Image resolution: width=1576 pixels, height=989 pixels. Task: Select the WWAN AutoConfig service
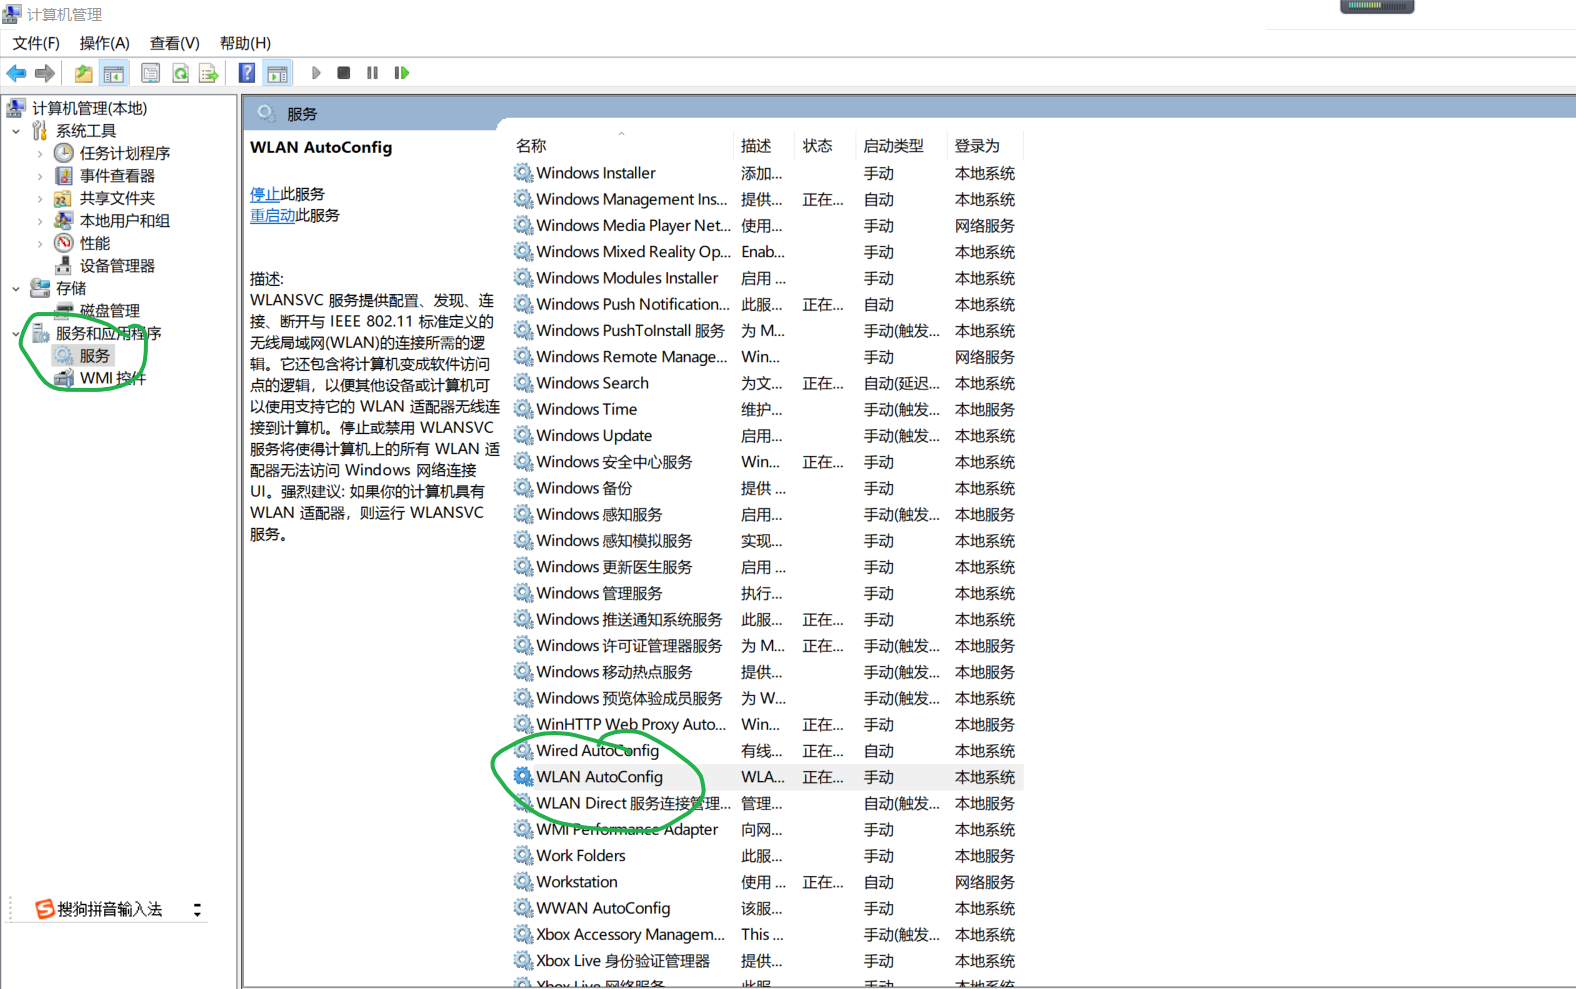coord(603,908)
